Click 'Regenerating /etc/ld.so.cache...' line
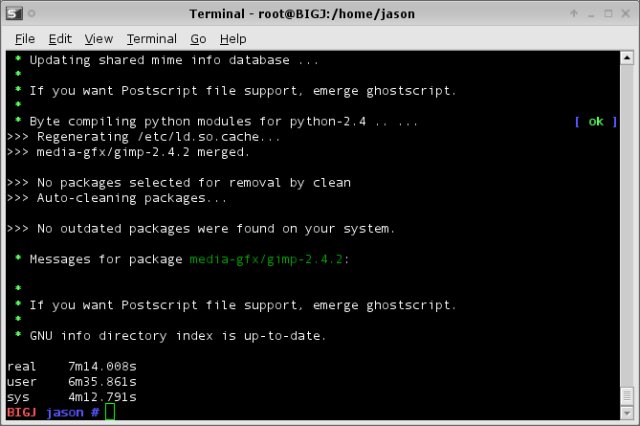 tap(144, 137)
